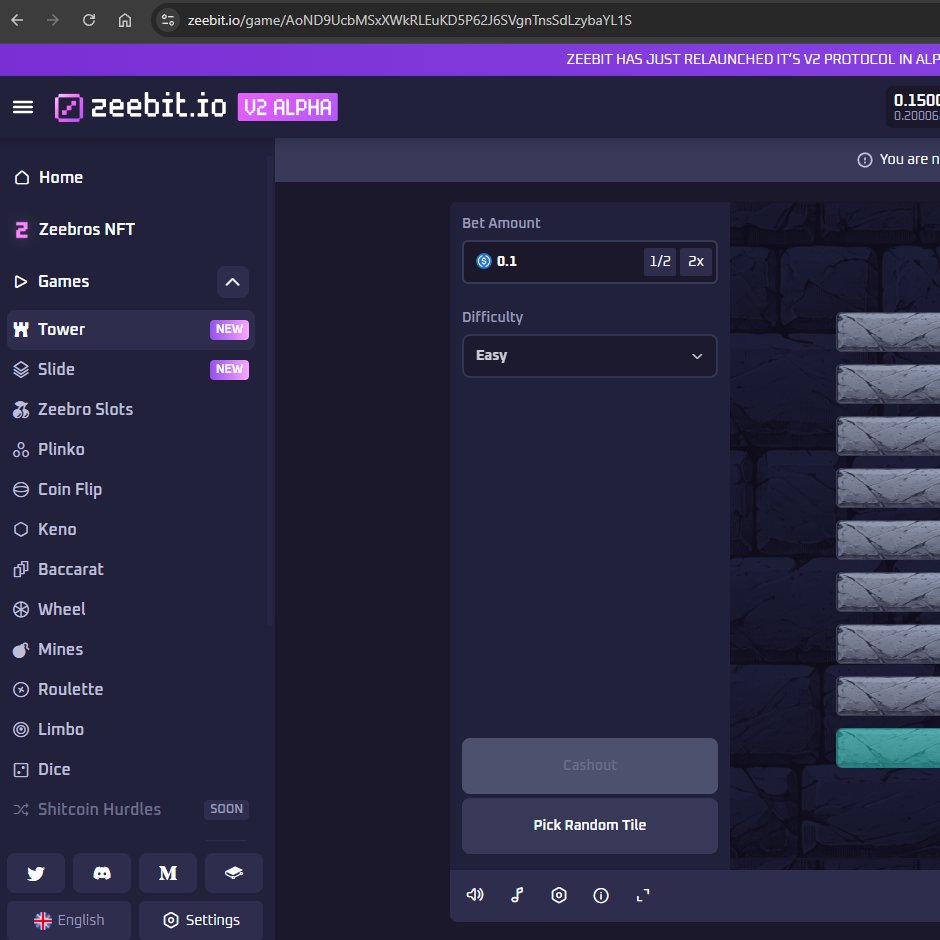Change language via English button

coord(69,920)
